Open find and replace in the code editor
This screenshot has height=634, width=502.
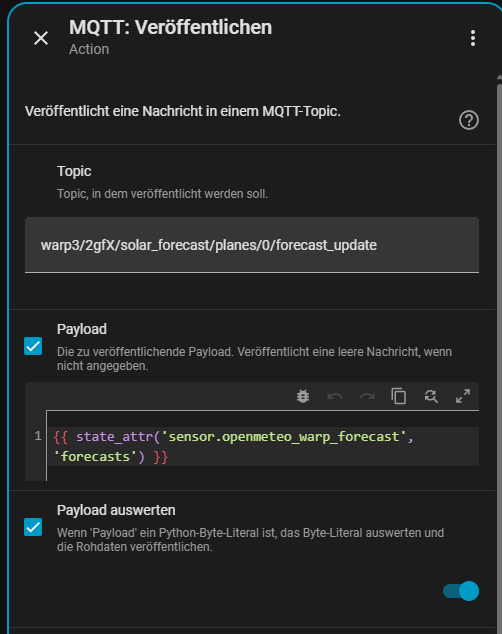pyautogui.click(x=431, y=396)
